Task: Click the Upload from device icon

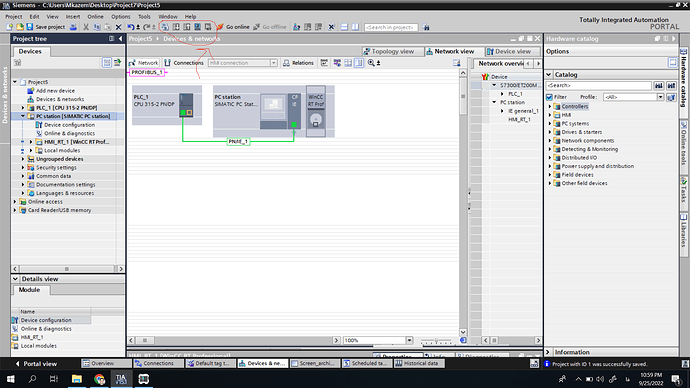Action: (x=187, y=27)
